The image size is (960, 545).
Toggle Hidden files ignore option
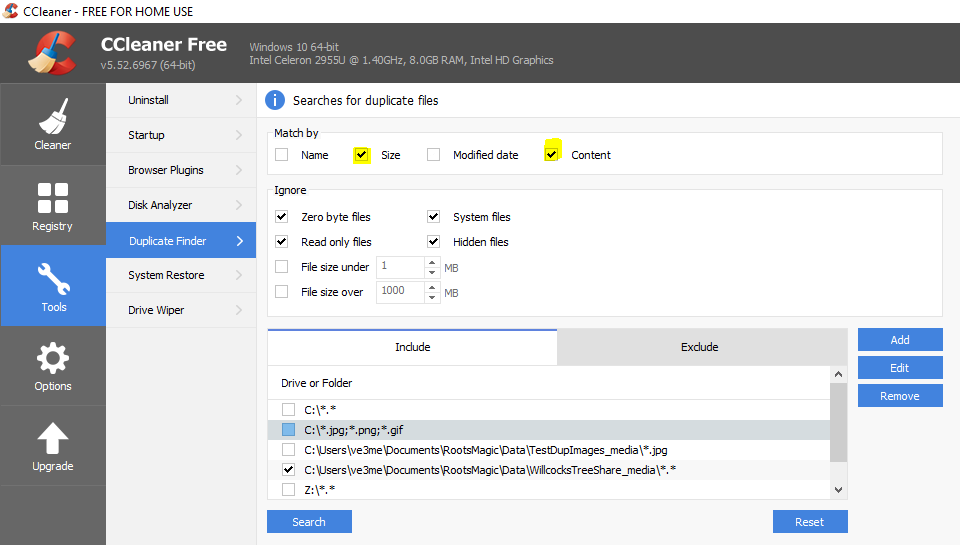tap(433, 242)
